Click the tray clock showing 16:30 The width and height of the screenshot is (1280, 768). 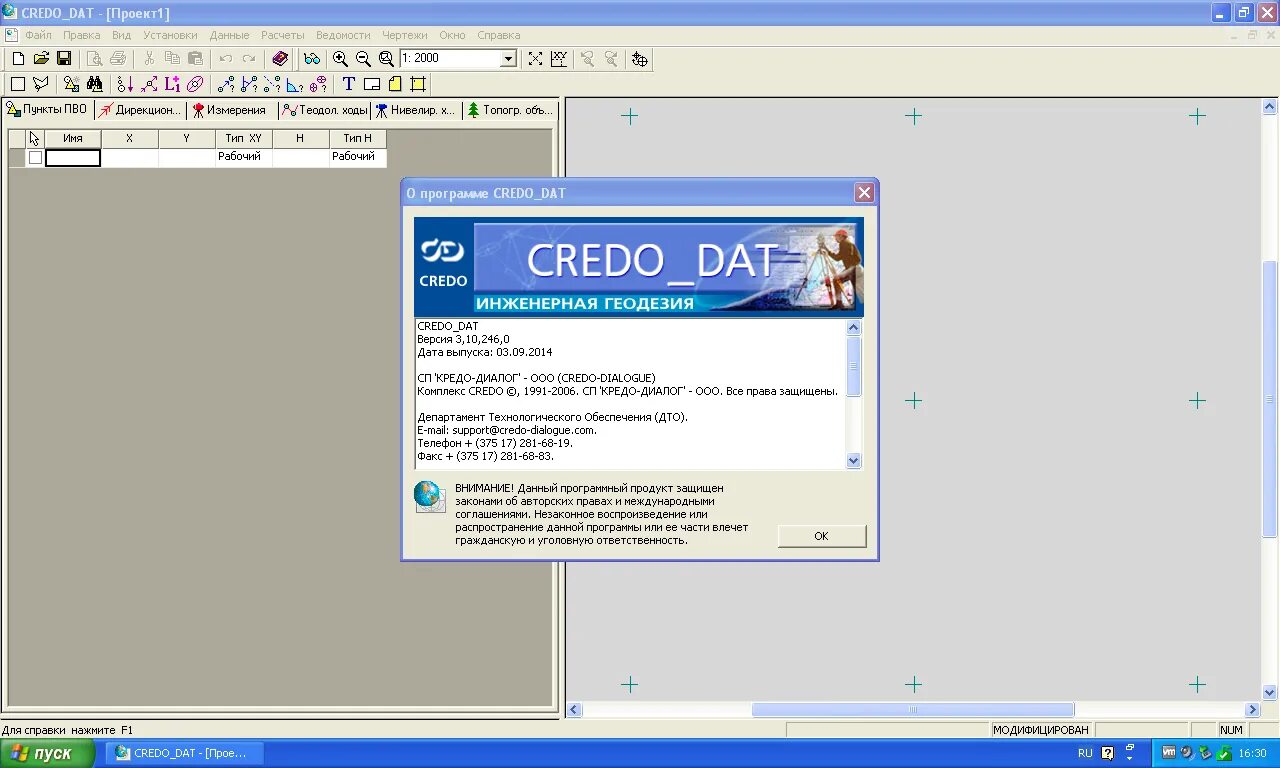pos(1252,753)
